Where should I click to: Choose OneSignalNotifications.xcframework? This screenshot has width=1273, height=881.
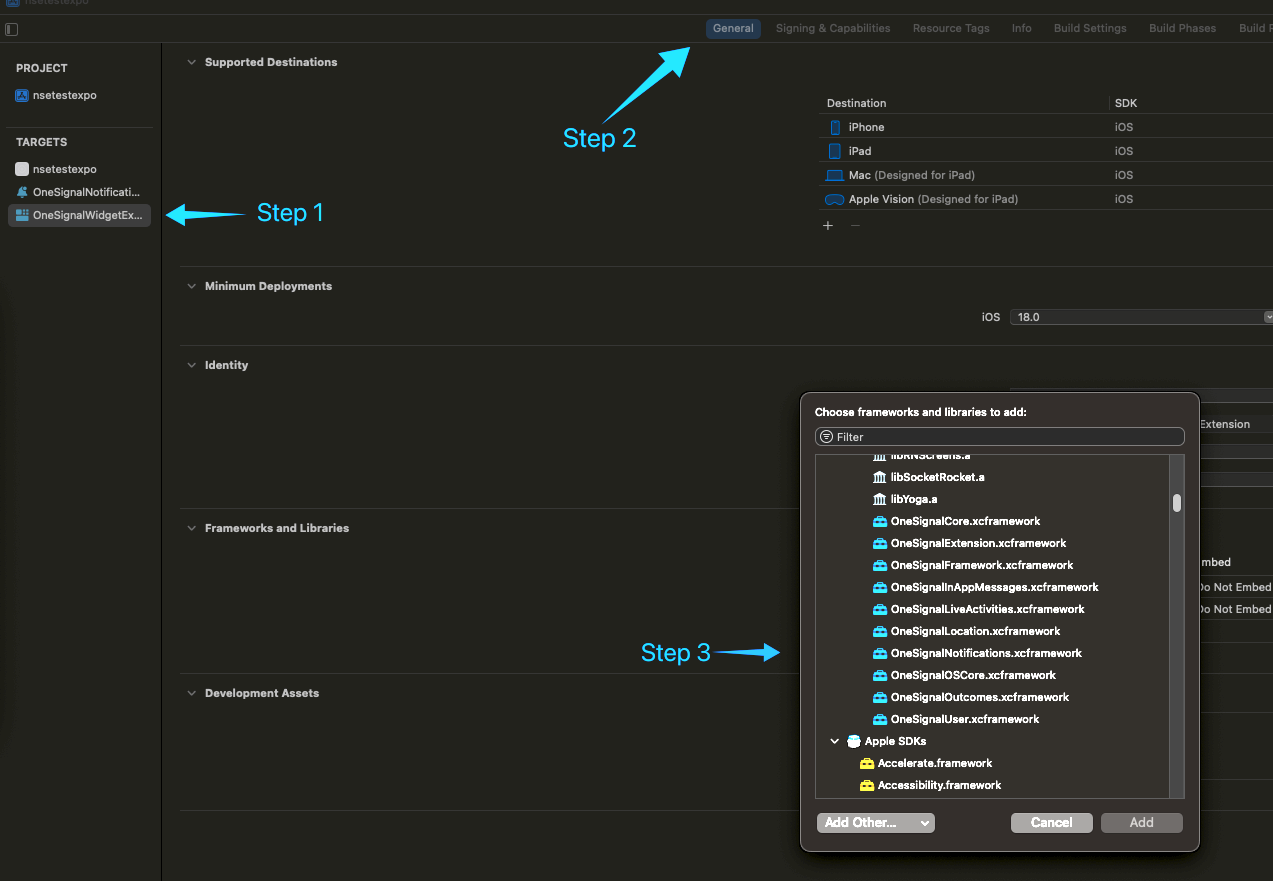tap(986, 653)
